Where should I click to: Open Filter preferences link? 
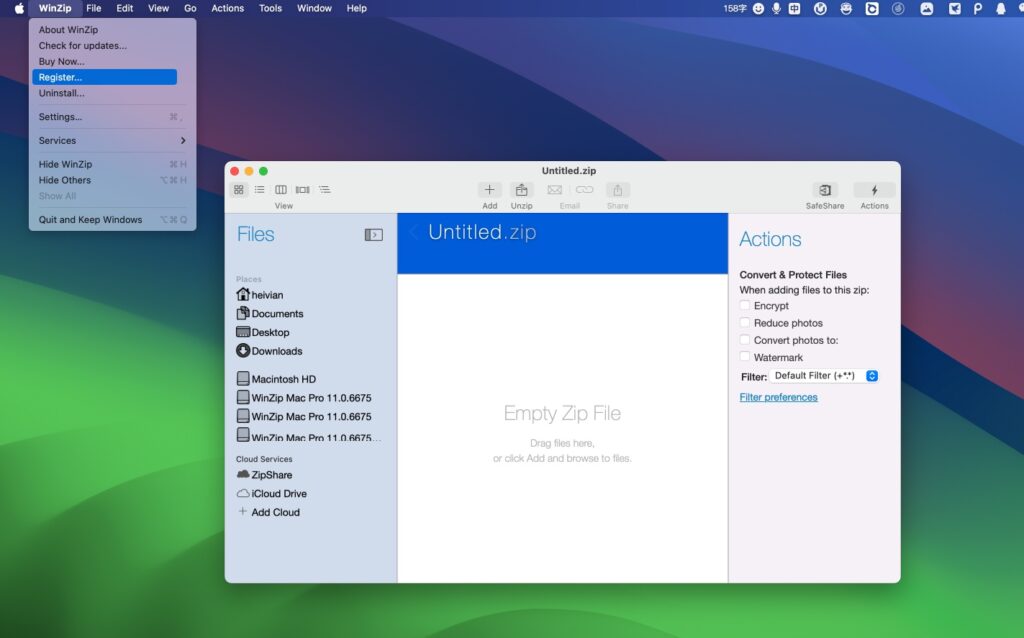pyautogui.click(x=779, y=396)
